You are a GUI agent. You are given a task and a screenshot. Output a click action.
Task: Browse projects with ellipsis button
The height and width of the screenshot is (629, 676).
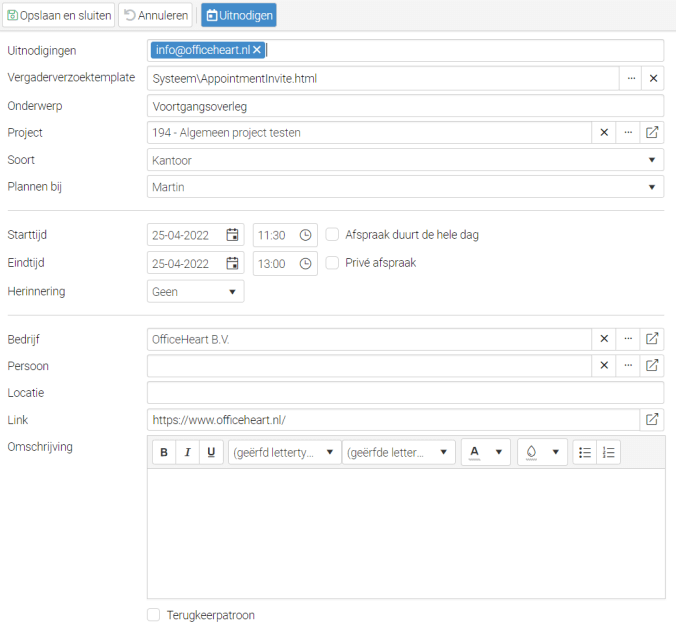[x=628, y=132]
